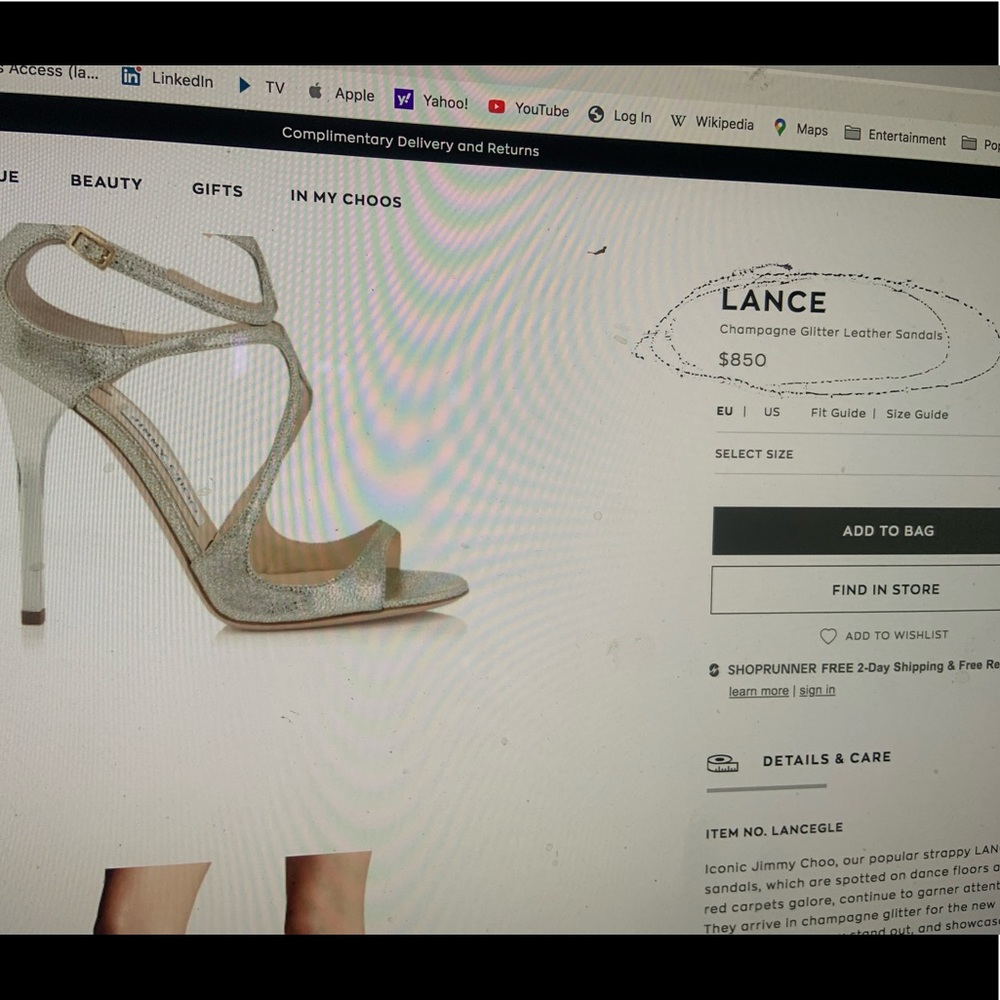Click the Wikipedia bookmark label

(724, 122)
